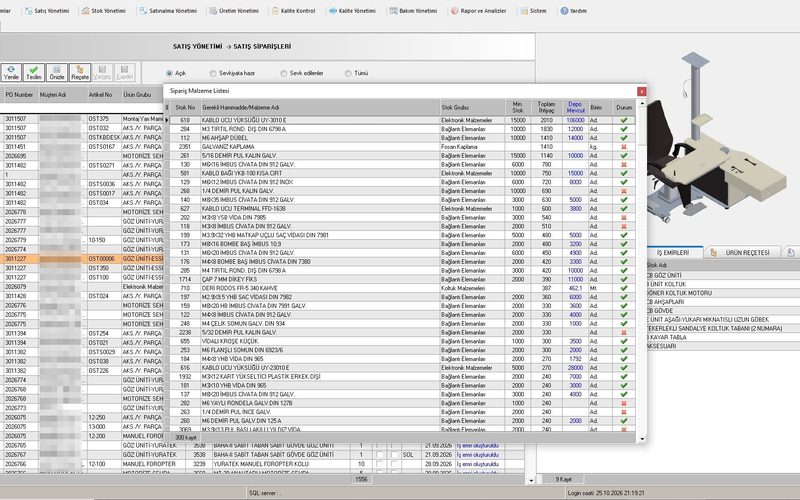
Task: Click red X status of GALVANİZ KAPLAMA row
Action: point(623,147)
